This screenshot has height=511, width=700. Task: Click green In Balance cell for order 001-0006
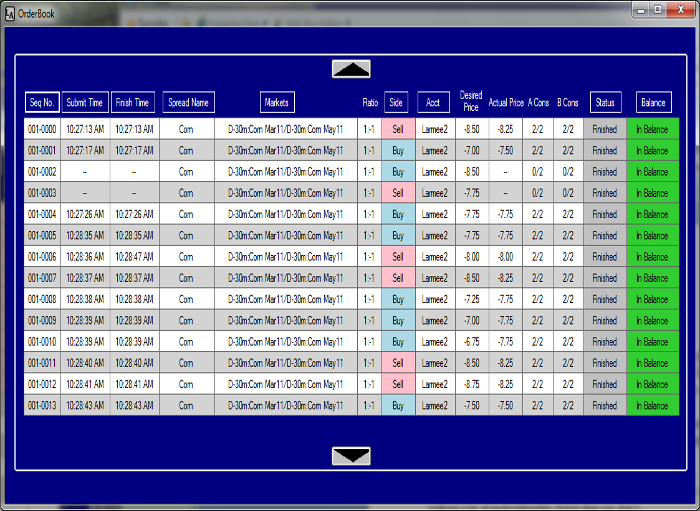click(x=653, y=257)
